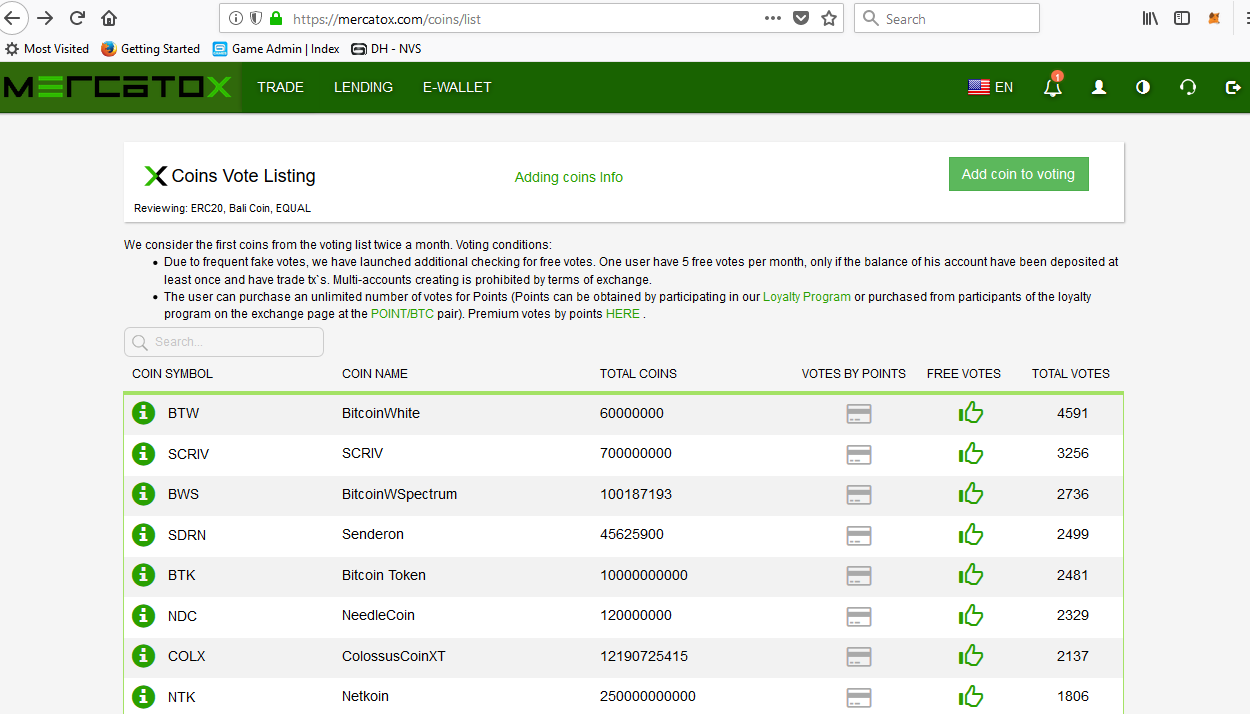Open info icon for COLX coin

pos(144,656)
